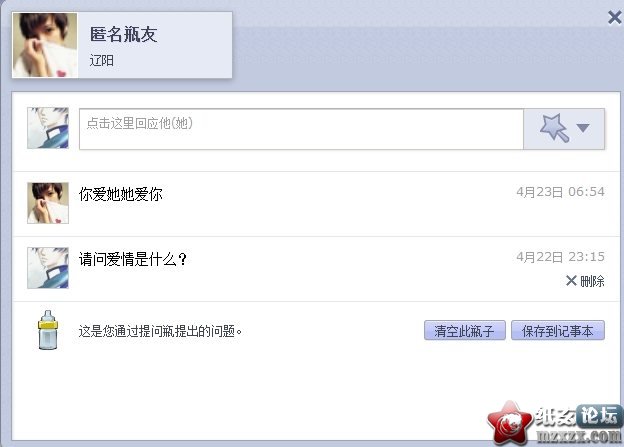Image resolution: width=624 pixels, height=447 pixels.
Task: Delete the message via 删除 link
Action: coord(592,281)
